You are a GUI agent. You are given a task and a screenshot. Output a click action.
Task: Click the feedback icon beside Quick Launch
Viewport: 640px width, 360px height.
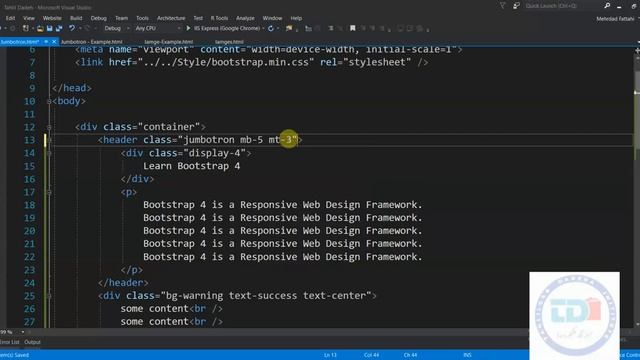coord(516,6)
